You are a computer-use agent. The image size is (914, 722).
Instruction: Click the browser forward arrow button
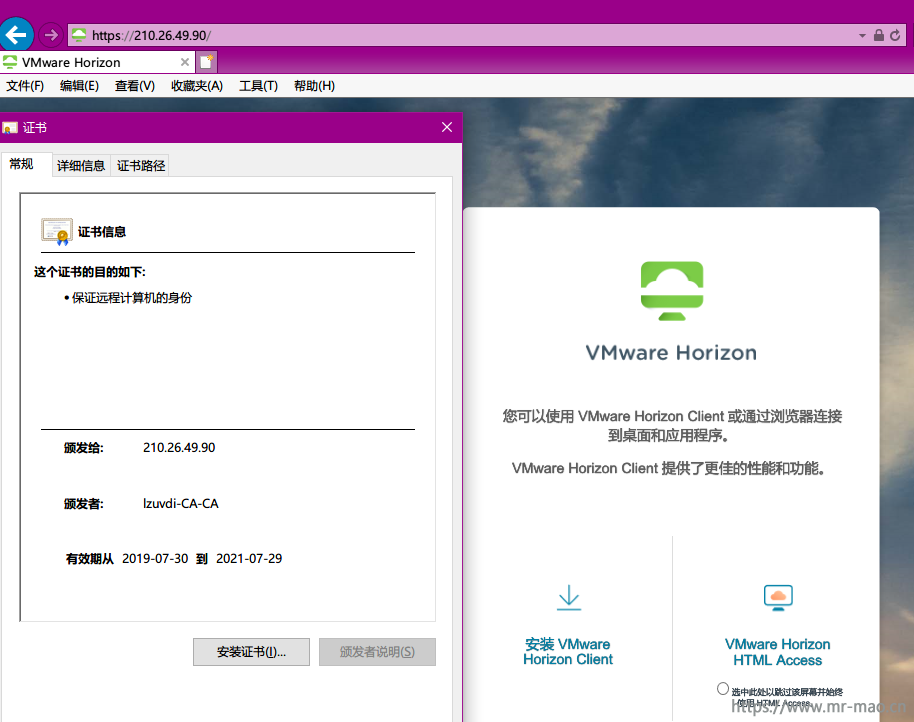point(51,35)
